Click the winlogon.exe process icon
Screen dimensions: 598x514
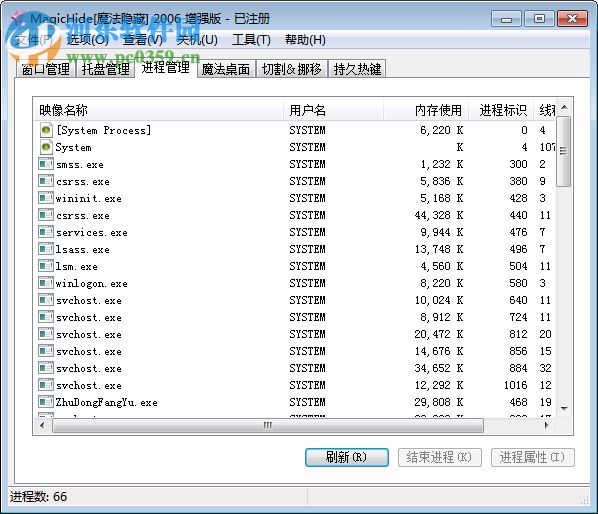point(46,283)
